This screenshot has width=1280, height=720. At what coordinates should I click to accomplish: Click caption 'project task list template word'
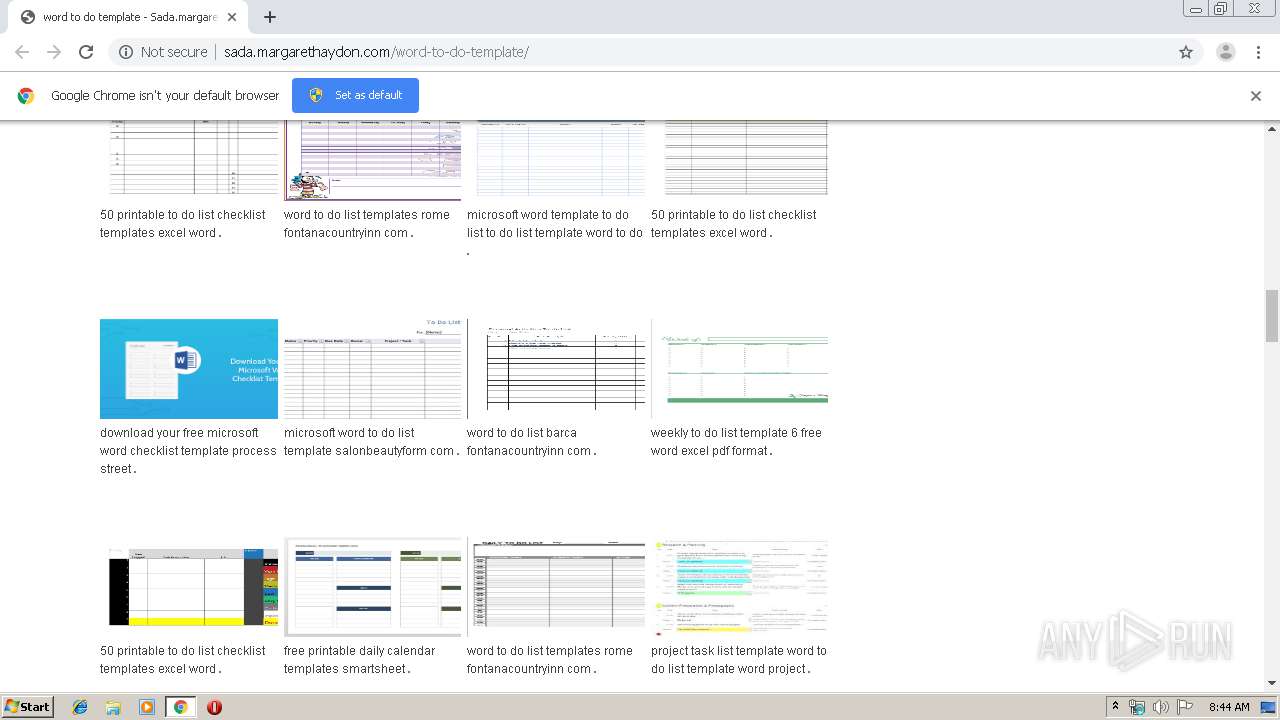pos(739,660)
